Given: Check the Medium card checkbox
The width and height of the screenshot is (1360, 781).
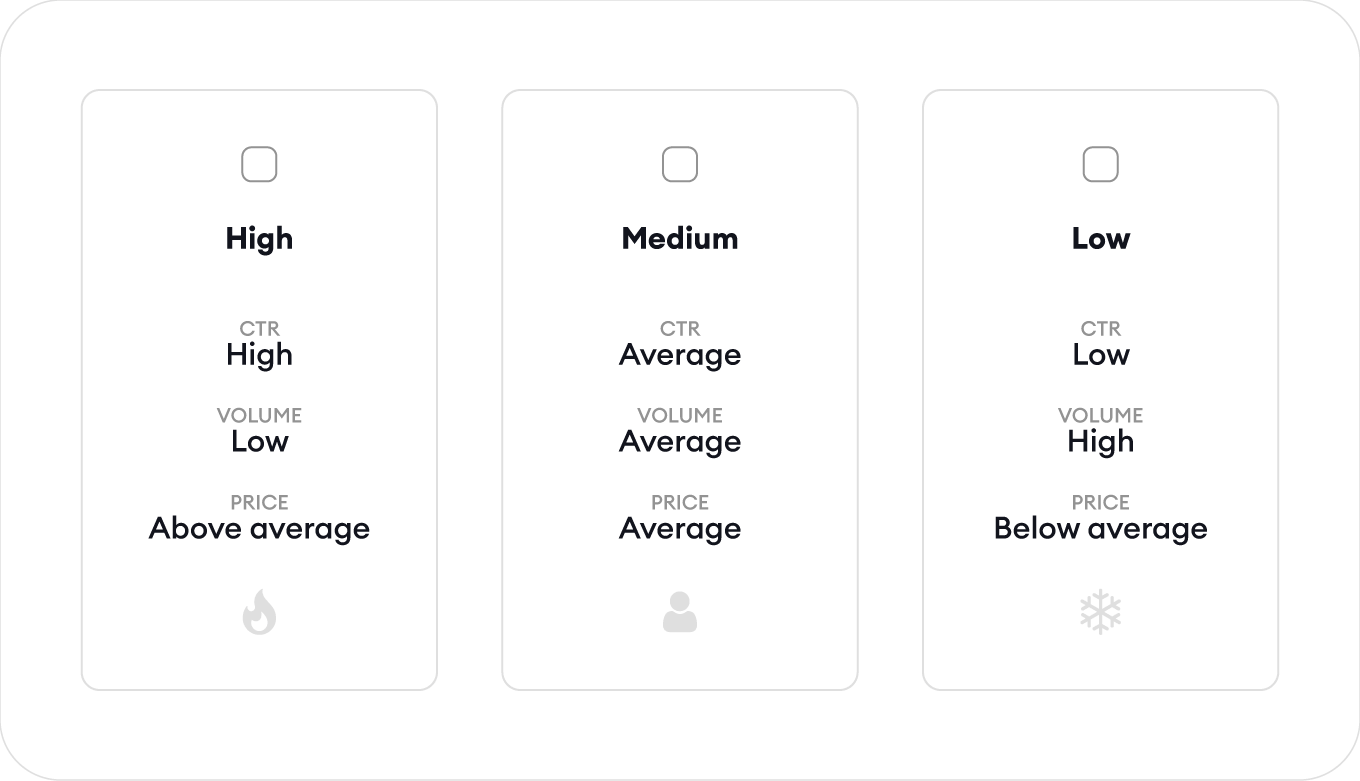Looking at the screenshot, I should tap(680, 164).
